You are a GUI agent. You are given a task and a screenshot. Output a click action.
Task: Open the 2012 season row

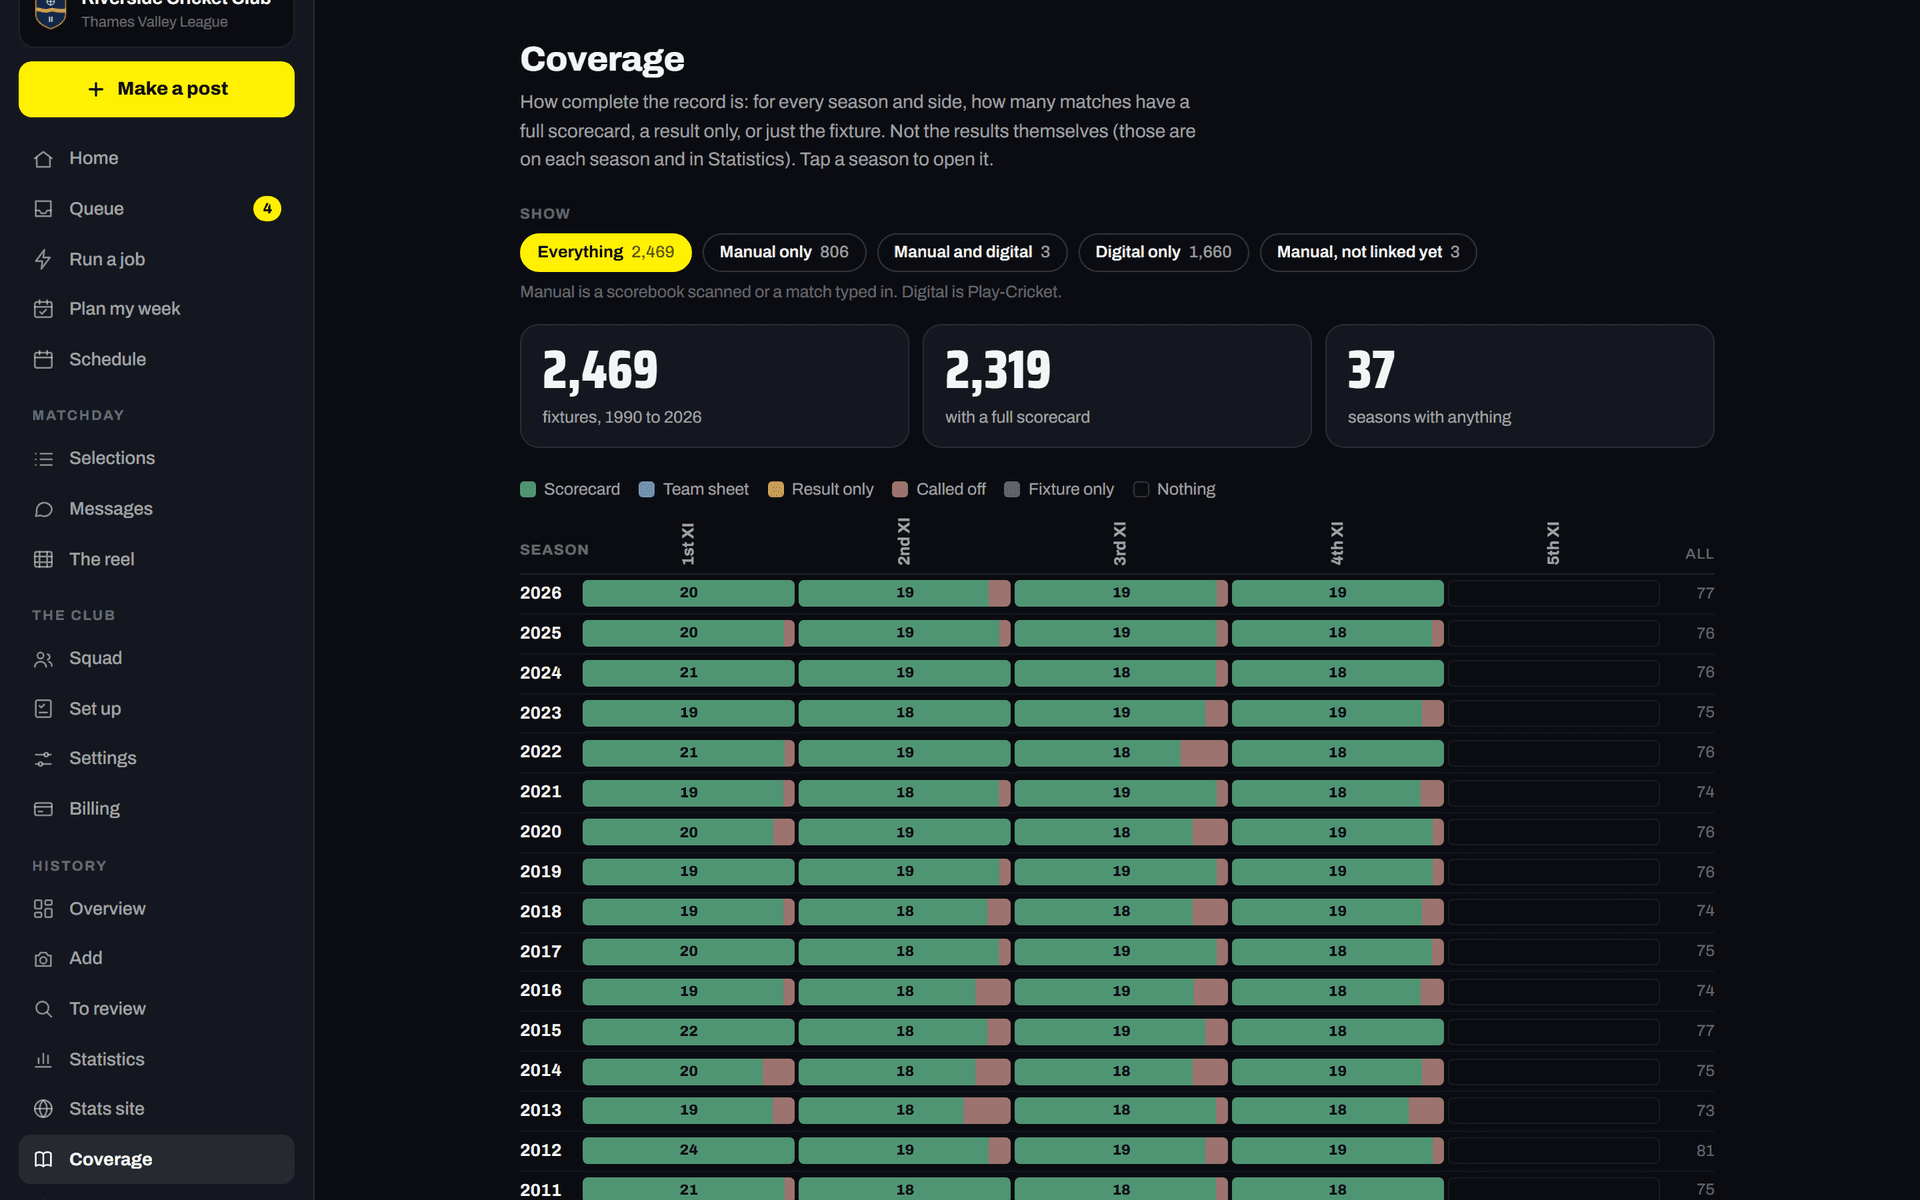tap(1117, 1150)
